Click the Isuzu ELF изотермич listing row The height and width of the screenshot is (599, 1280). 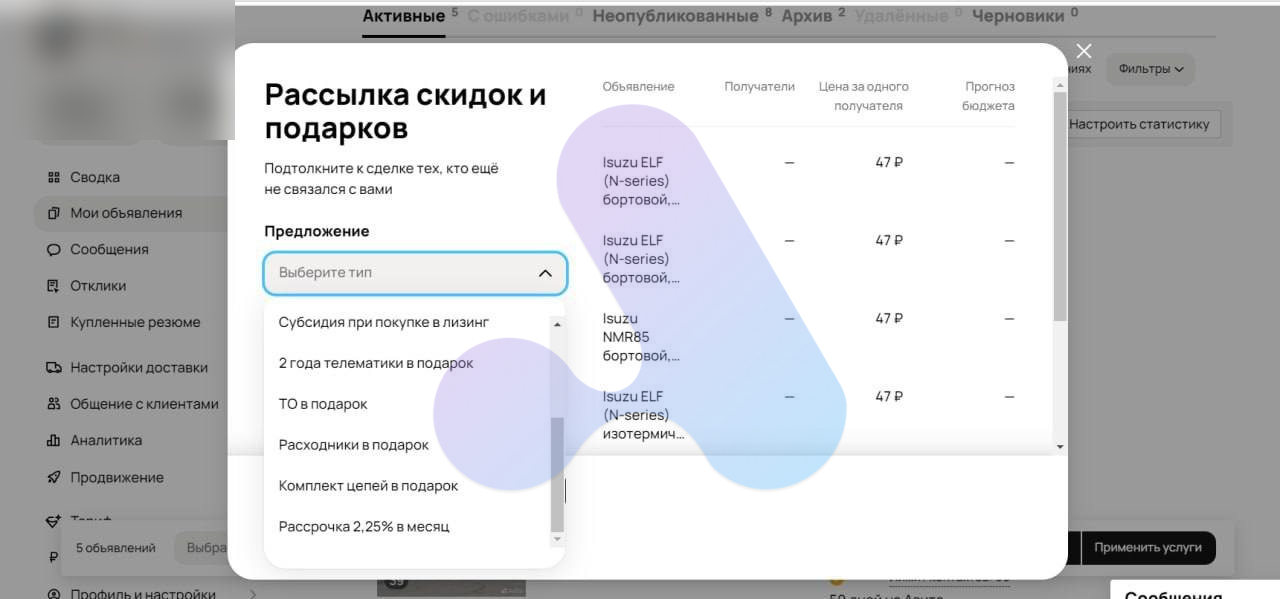[x=809, y=415]
